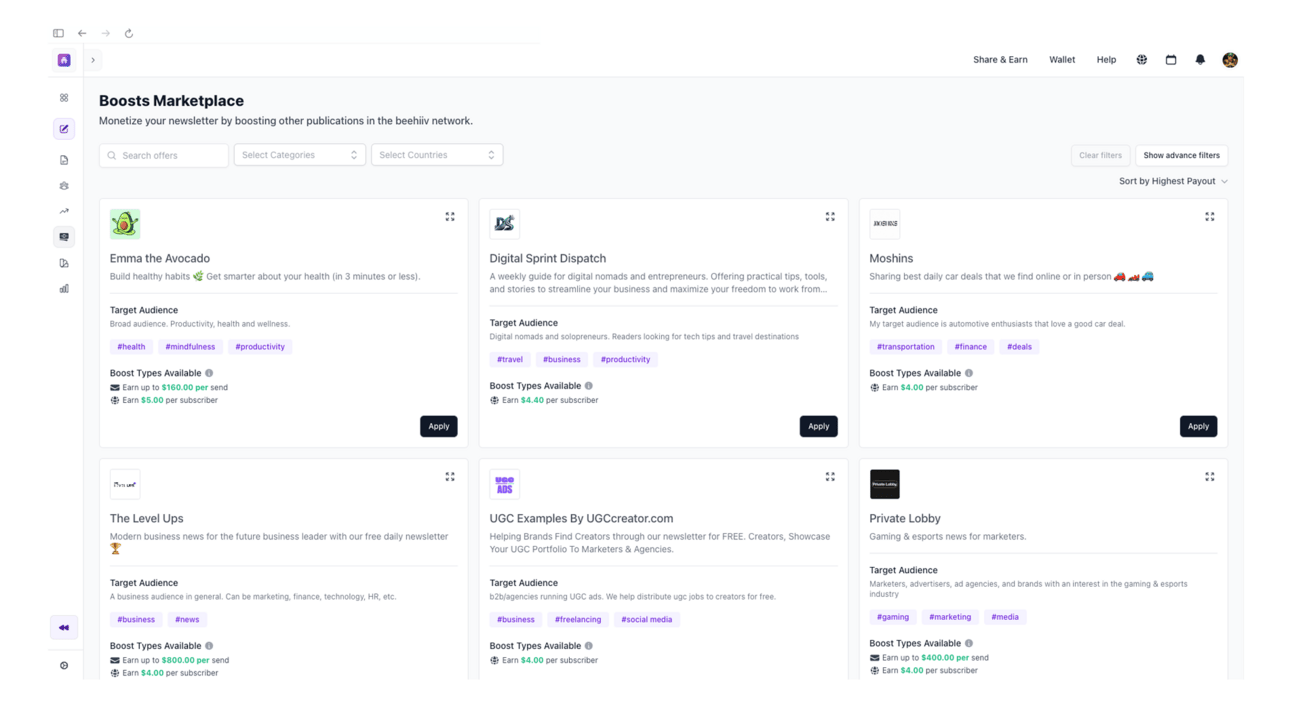Screen dimensions: 1292x706
Task: Click Show advance filters button
Action: pos(1181,155)
